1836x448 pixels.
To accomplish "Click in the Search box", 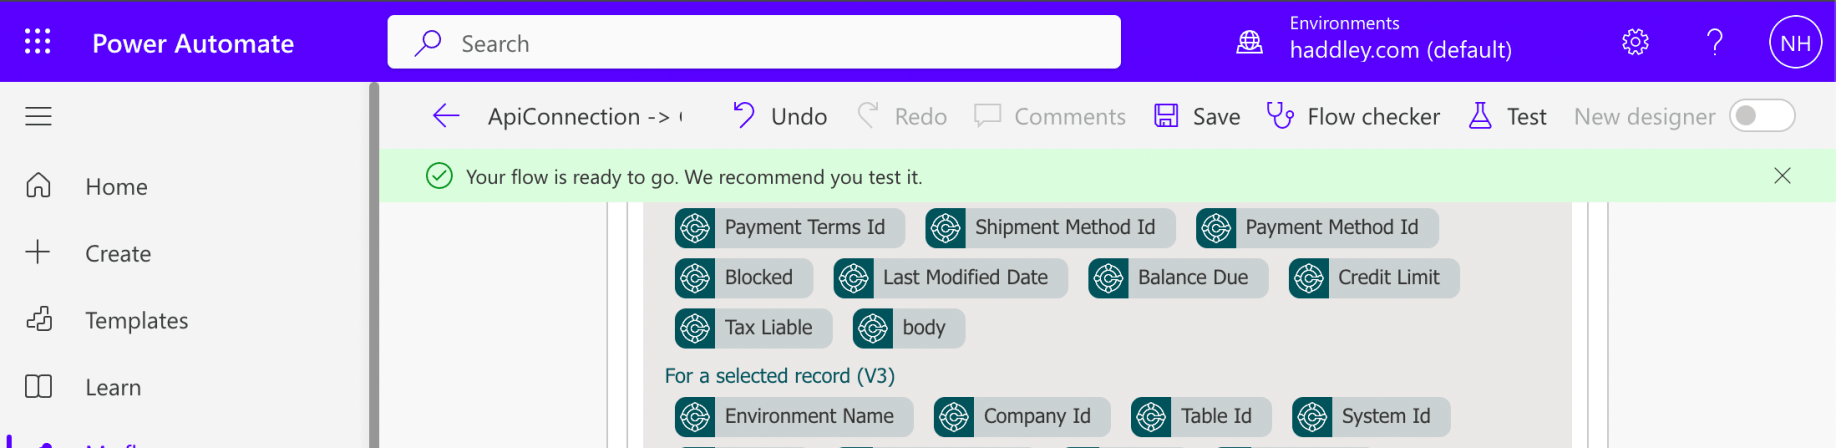I will pos(754,43).
